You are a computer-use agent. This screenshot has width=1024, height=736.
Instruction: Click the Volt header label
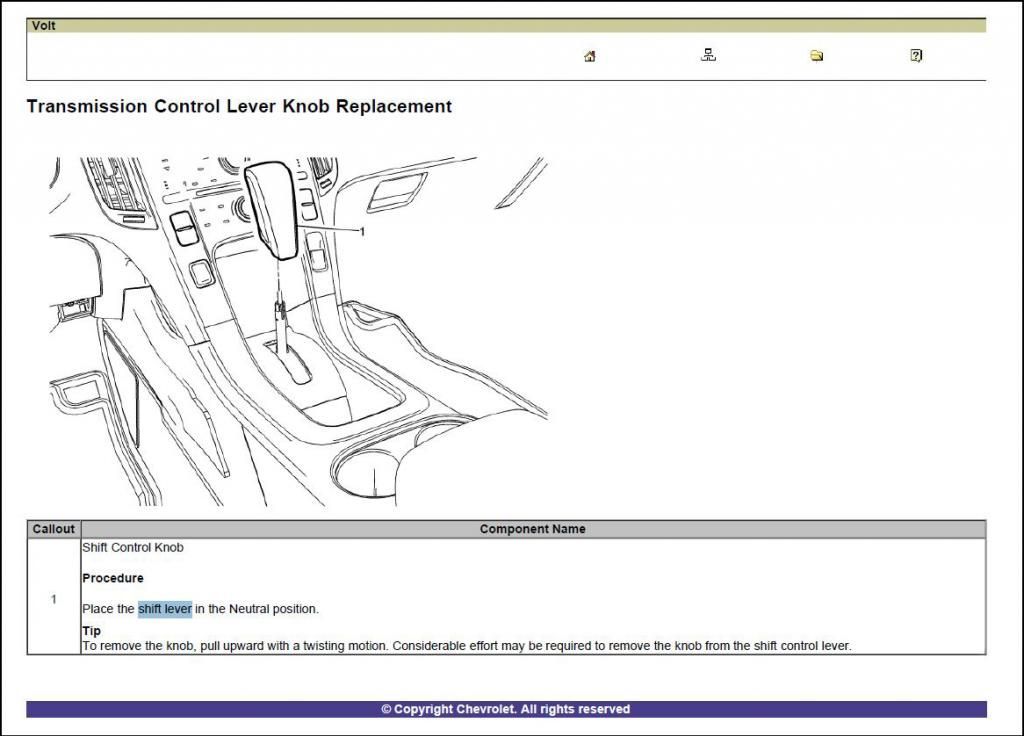coord(43,26)
